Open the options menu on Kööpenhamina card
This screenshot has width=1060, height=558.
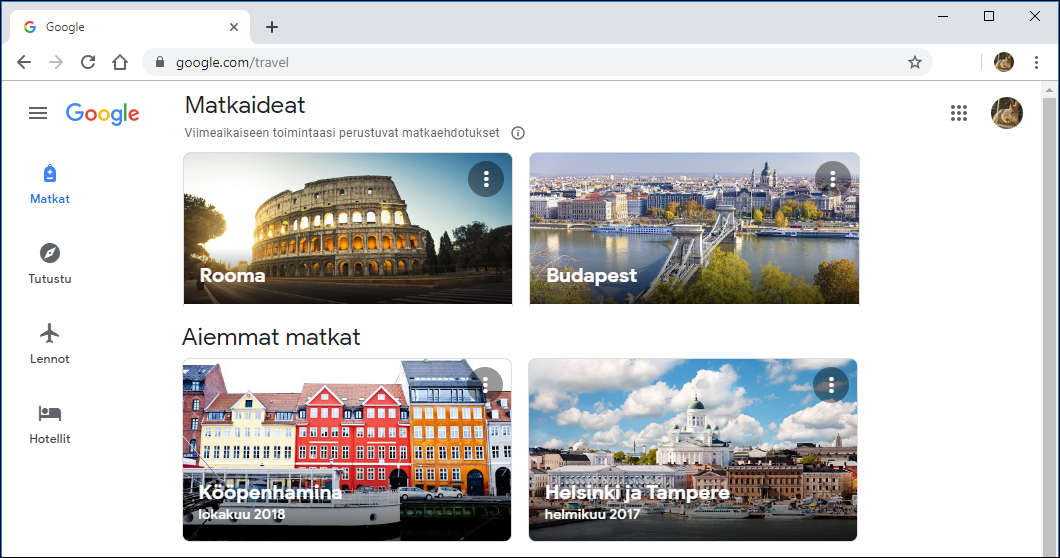[485, 385]
